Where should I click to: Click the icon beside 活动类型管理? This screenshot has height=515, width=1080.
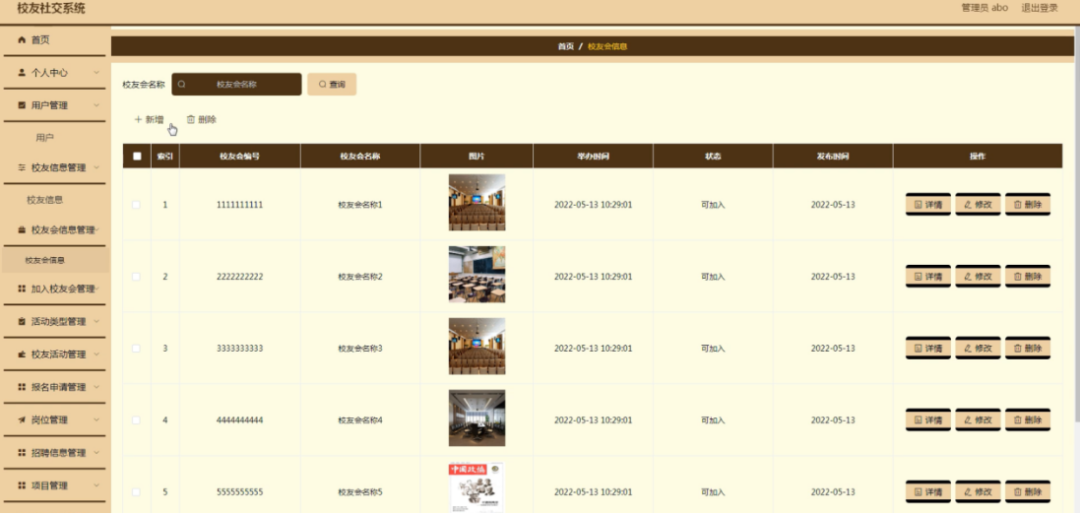pyautogui.click(x=21, y=322)
